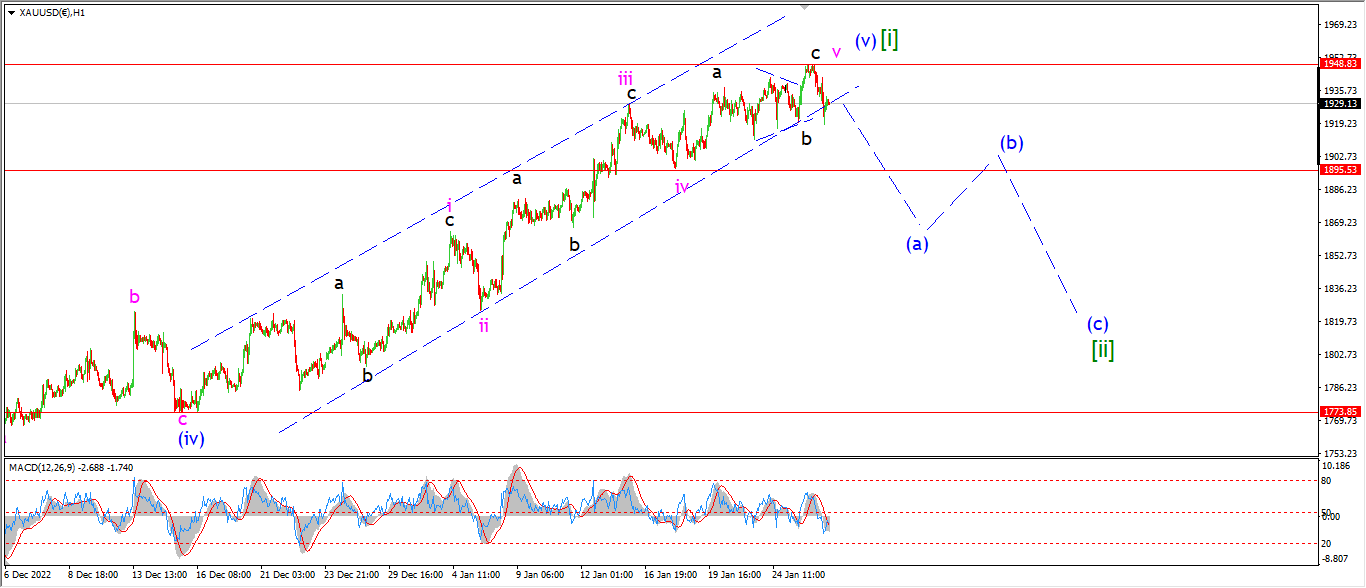1366x588 pixels.
Task: Click the magenta iii wave label
Action: (x=624, y=78)
